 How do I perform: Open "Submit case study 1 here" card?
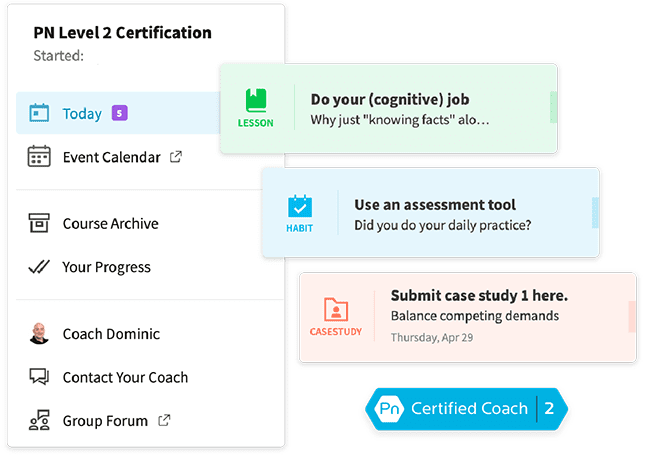478,296
